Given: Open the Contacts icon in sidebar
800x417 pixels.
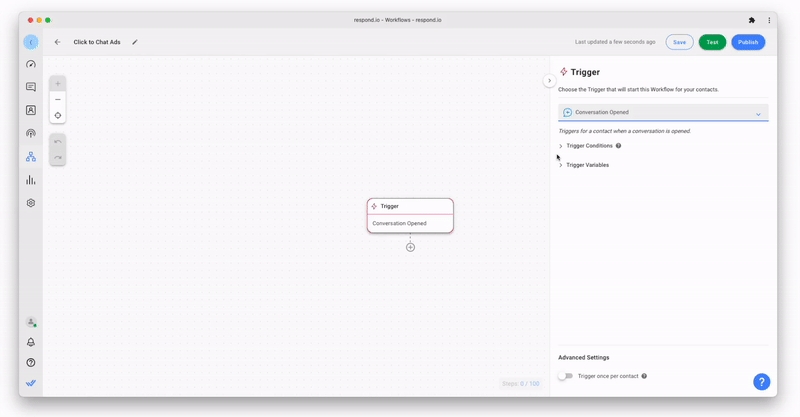Looking at the screenshot, I should (x=31, y=110).
